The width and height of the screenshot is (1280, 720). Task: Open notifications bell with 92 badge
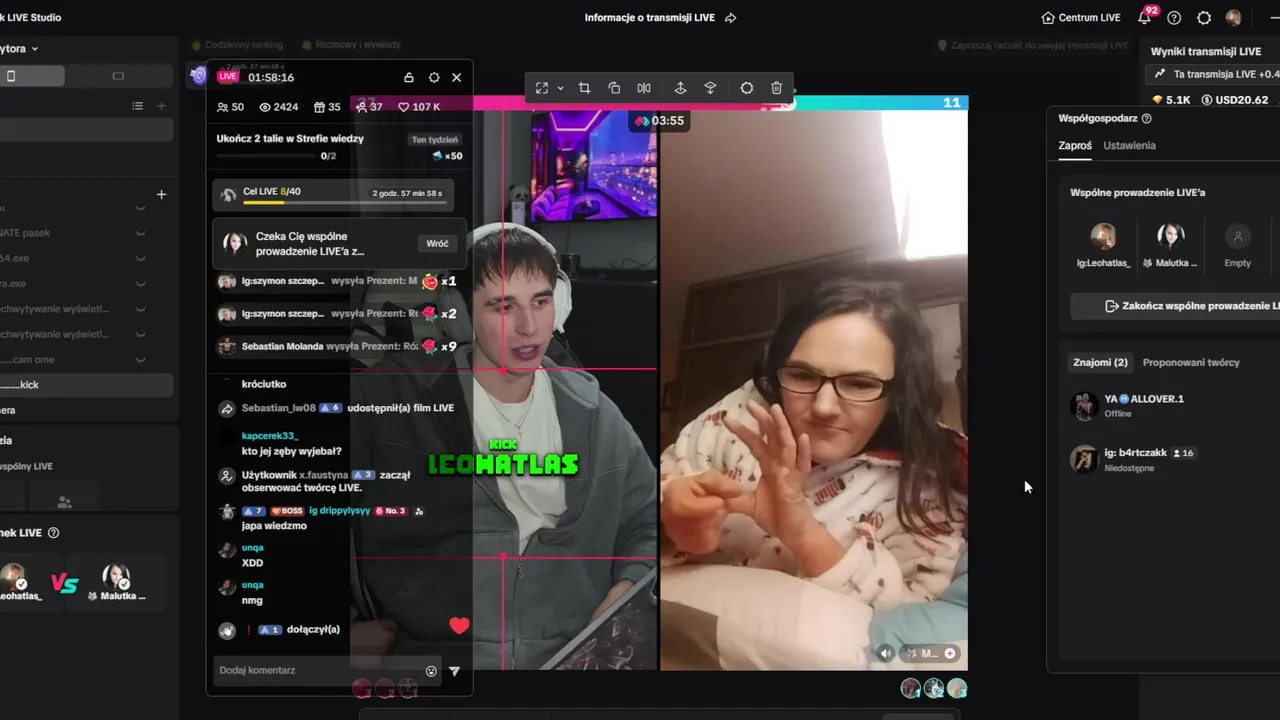click(1145, 17)
